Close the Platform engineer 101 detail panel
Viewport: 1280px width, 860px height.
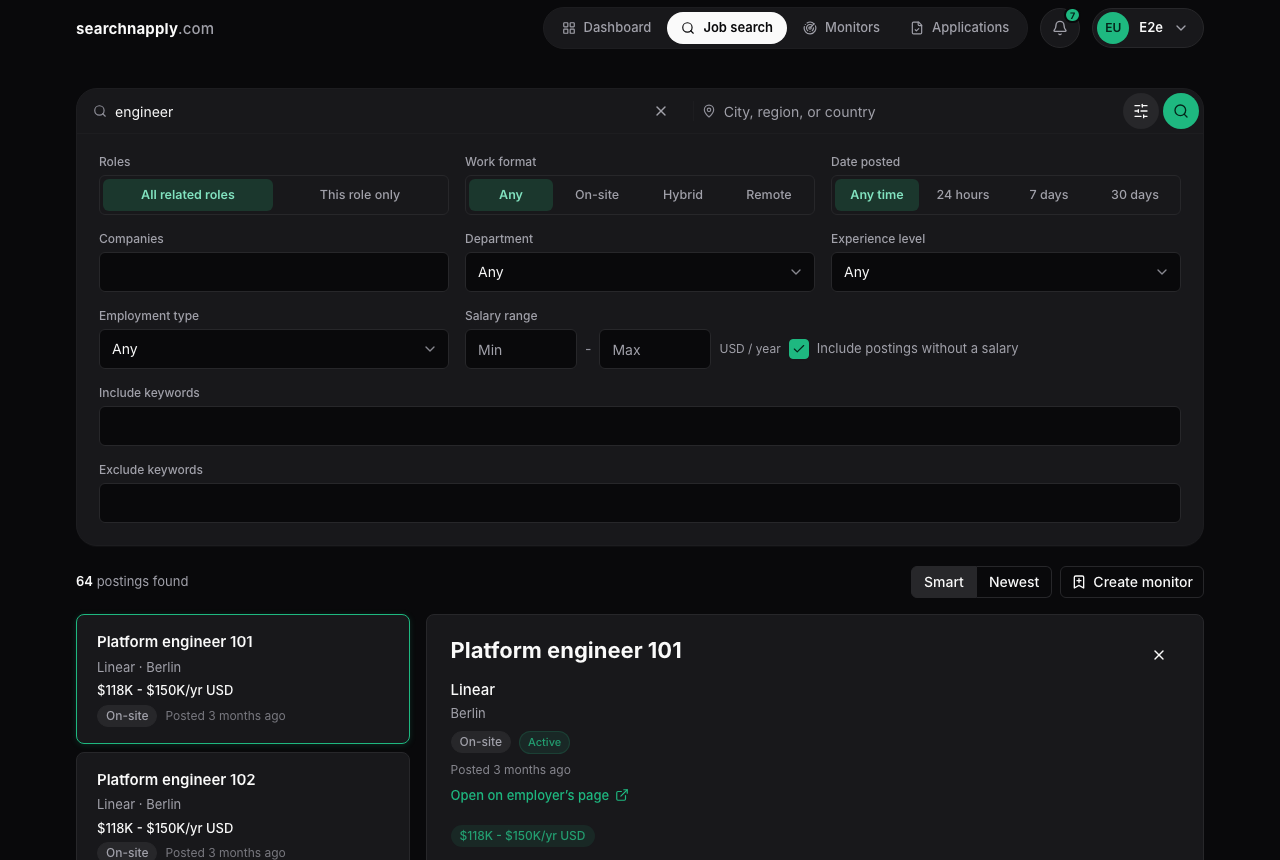1159,655
